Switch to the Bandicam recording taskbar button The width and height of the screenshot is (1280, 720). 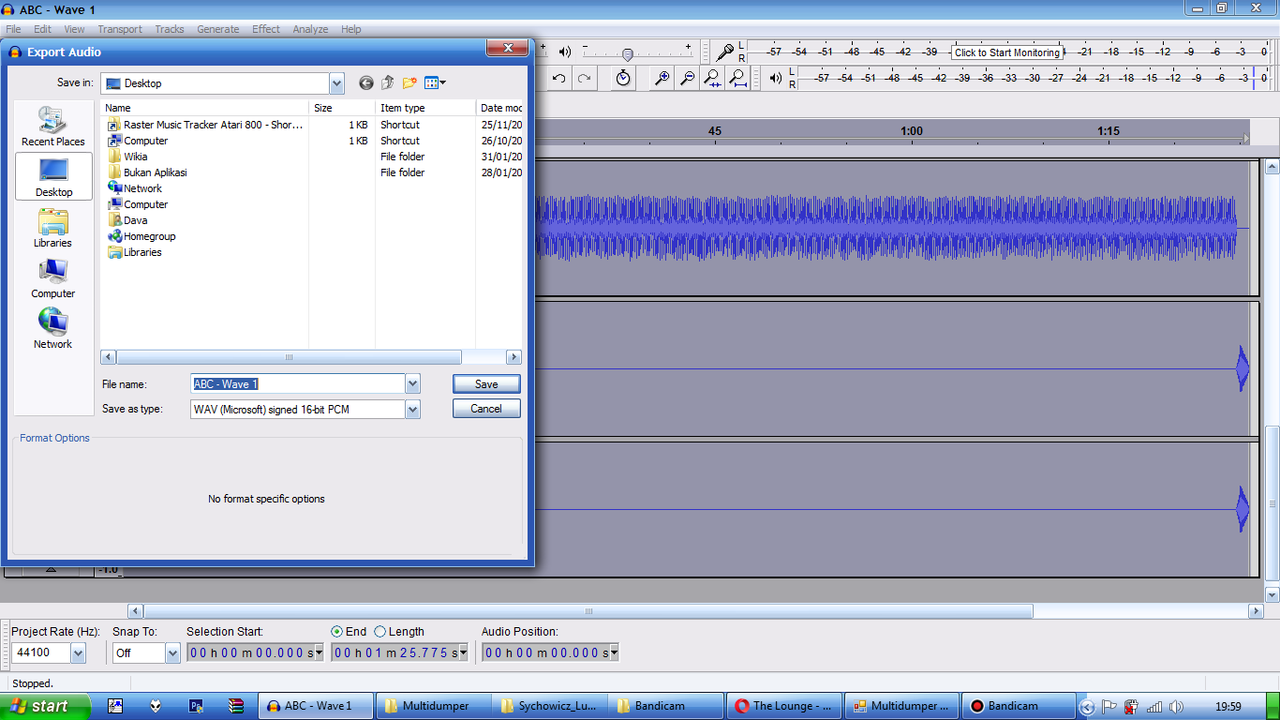coord(1020,706)
